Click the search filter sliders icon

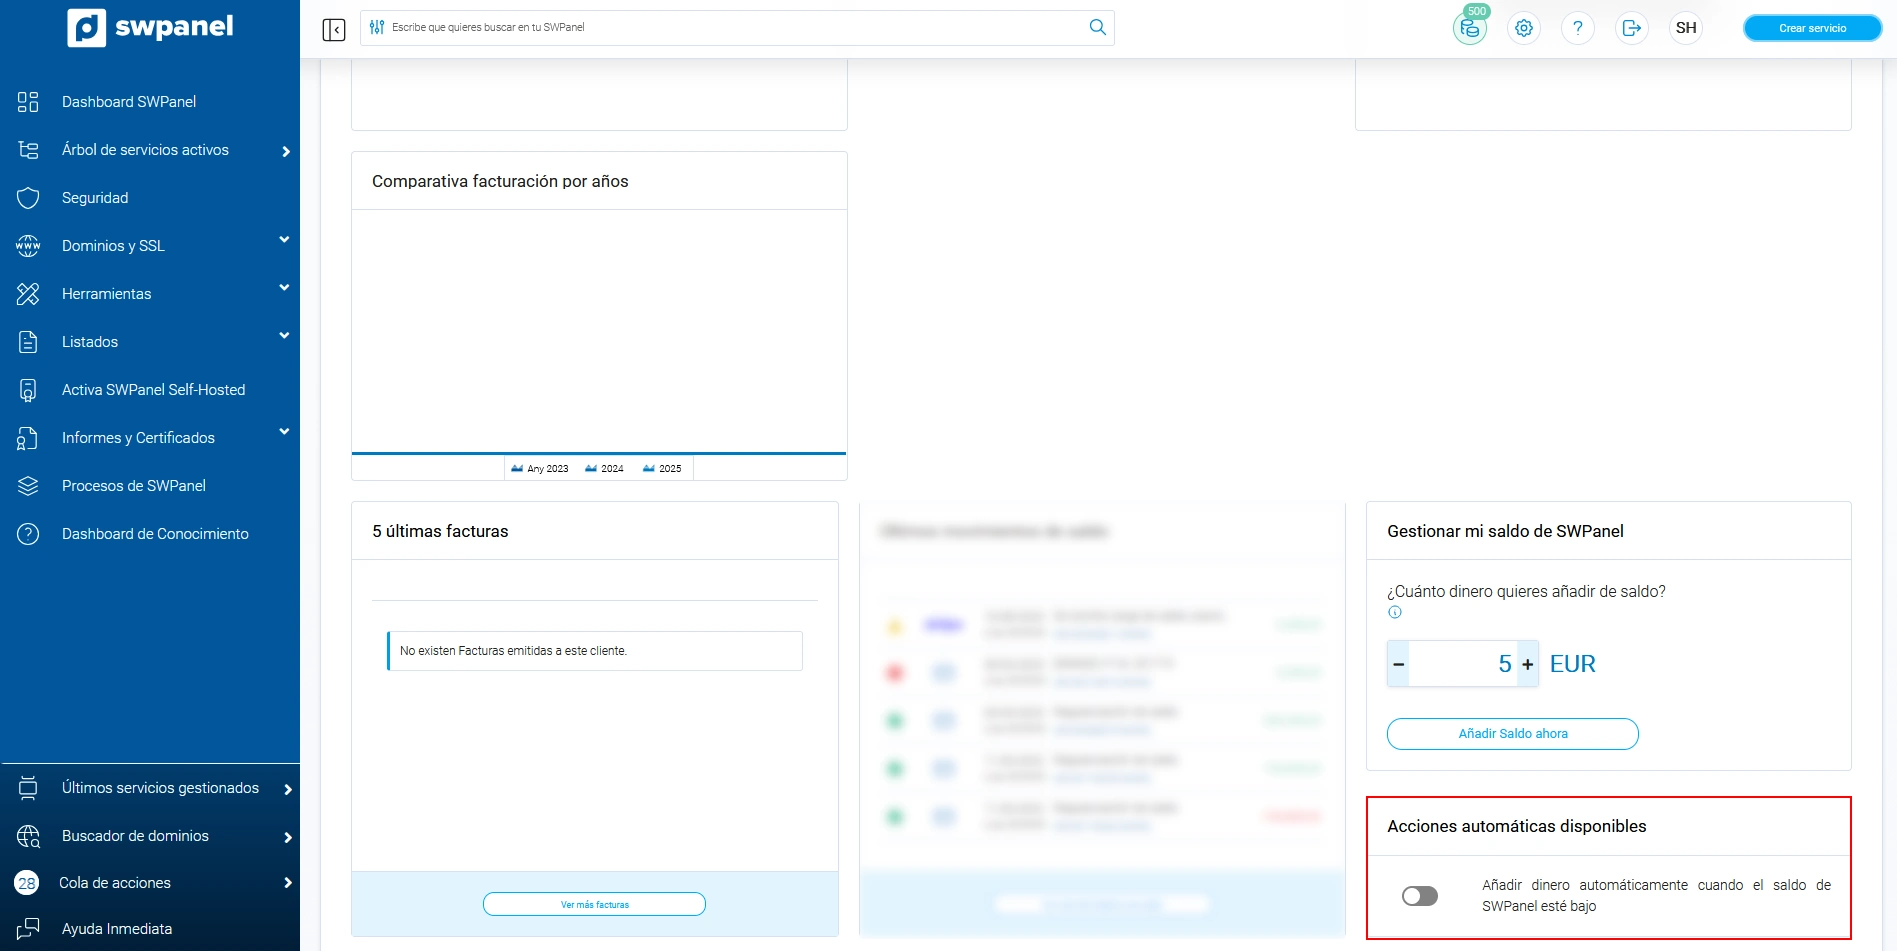[x=377, y=27]
